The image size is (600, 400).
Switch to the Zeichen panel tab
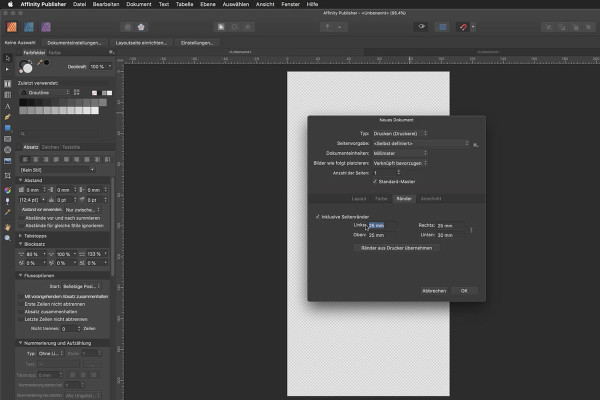(50, 147)
